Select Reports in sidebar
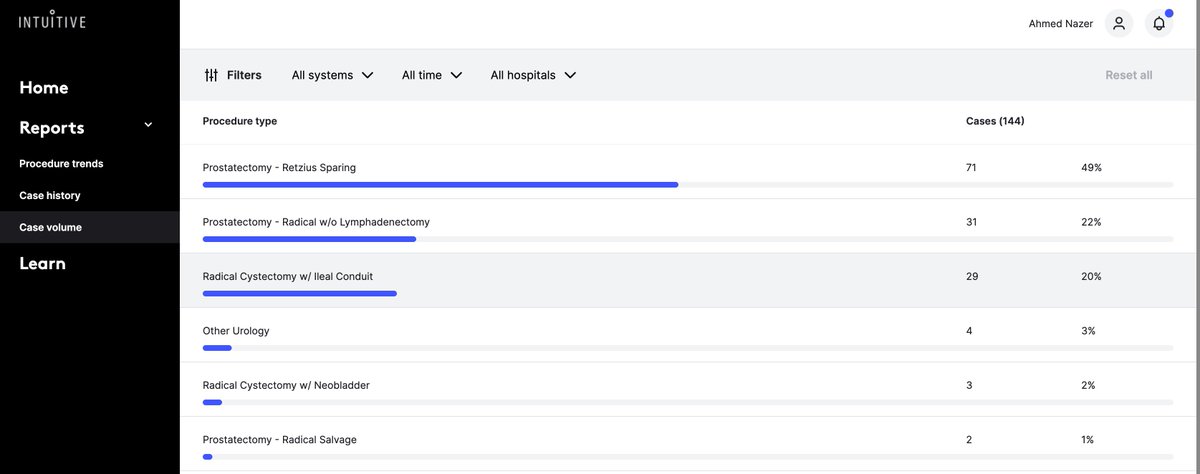1200x474 pixels. coord(52,128)
